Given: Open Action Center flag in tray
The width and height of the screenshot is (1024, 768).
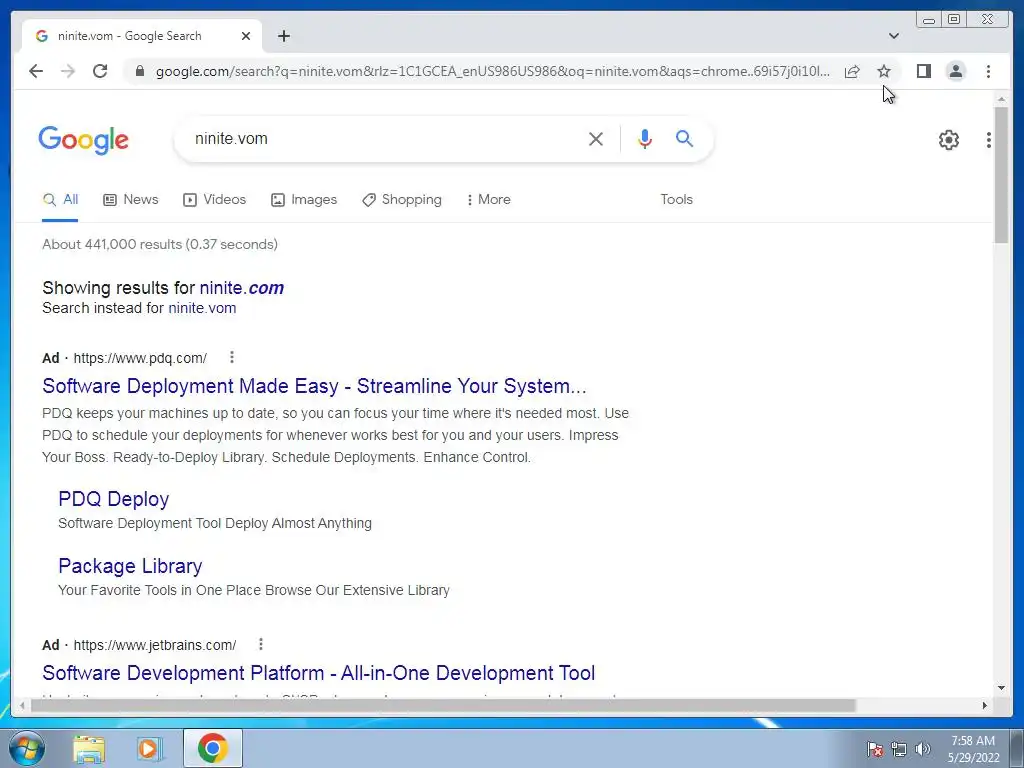Looking at the screenshot, I should pos(874,749).
